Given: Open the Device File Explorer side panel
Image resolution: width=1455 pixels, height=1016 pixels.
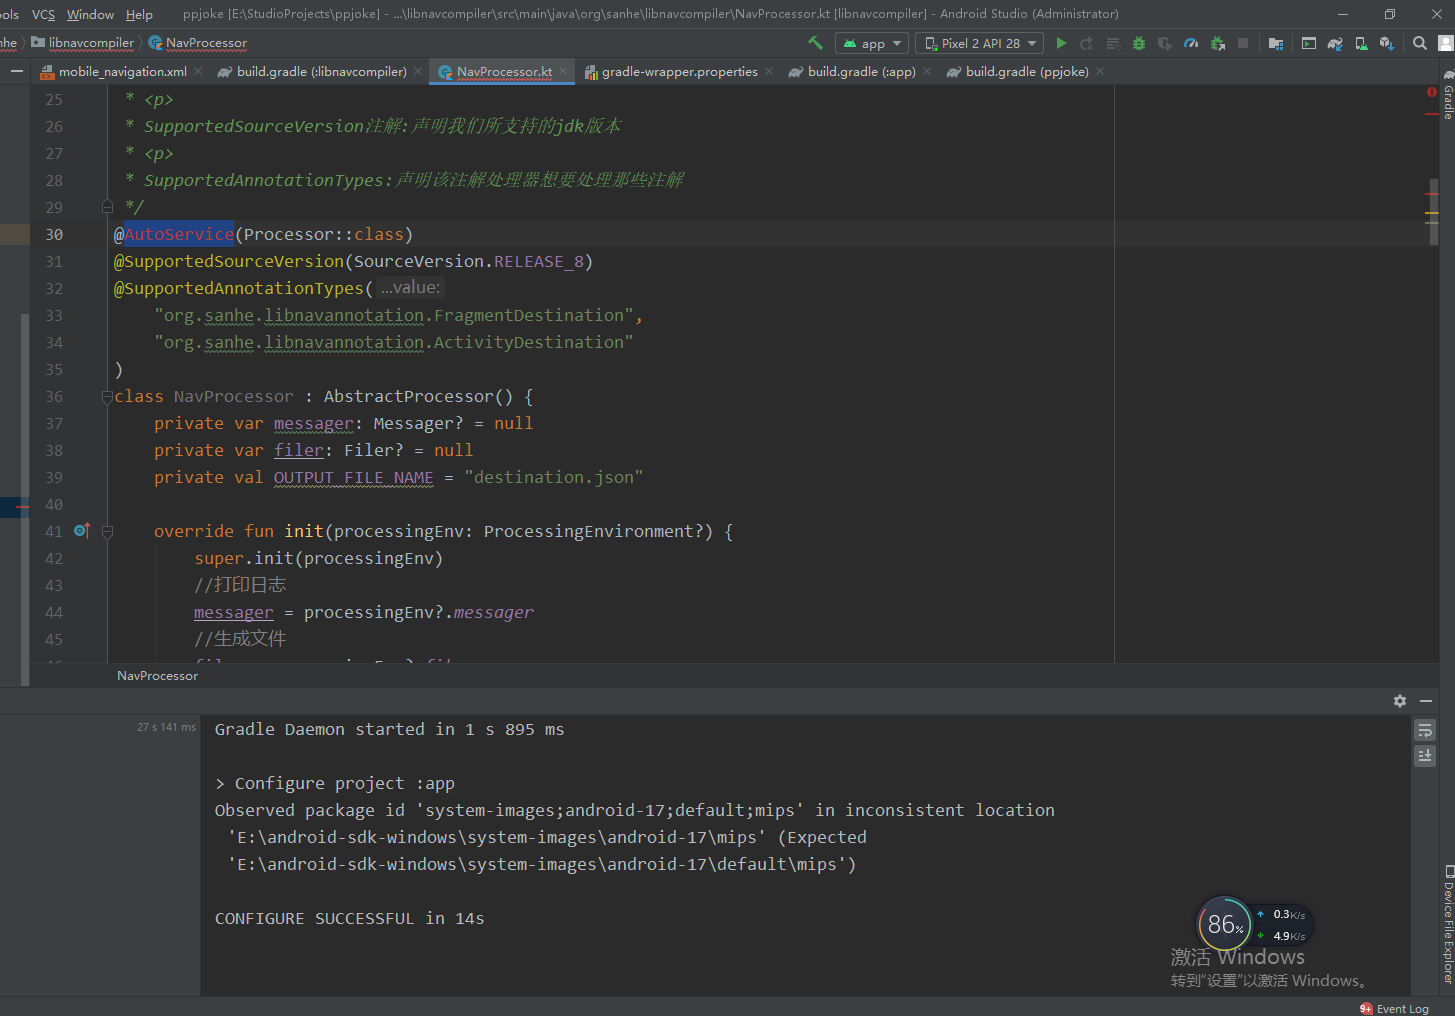Looking at the screenshot, I should click(1447, 925).
